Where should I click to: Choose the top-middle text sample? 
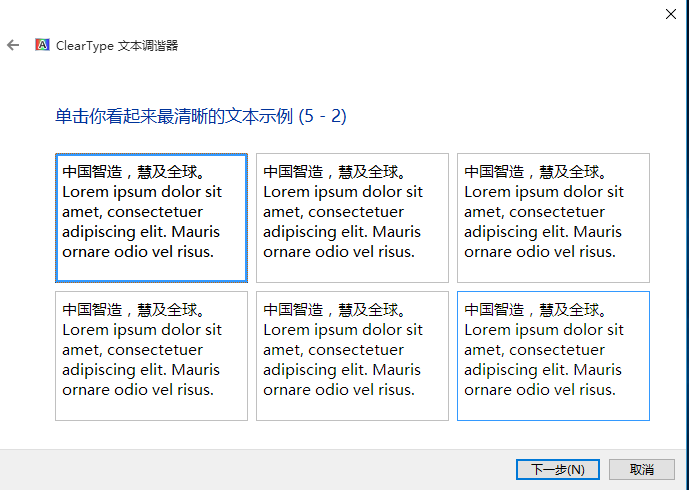[x=352, y=218]
